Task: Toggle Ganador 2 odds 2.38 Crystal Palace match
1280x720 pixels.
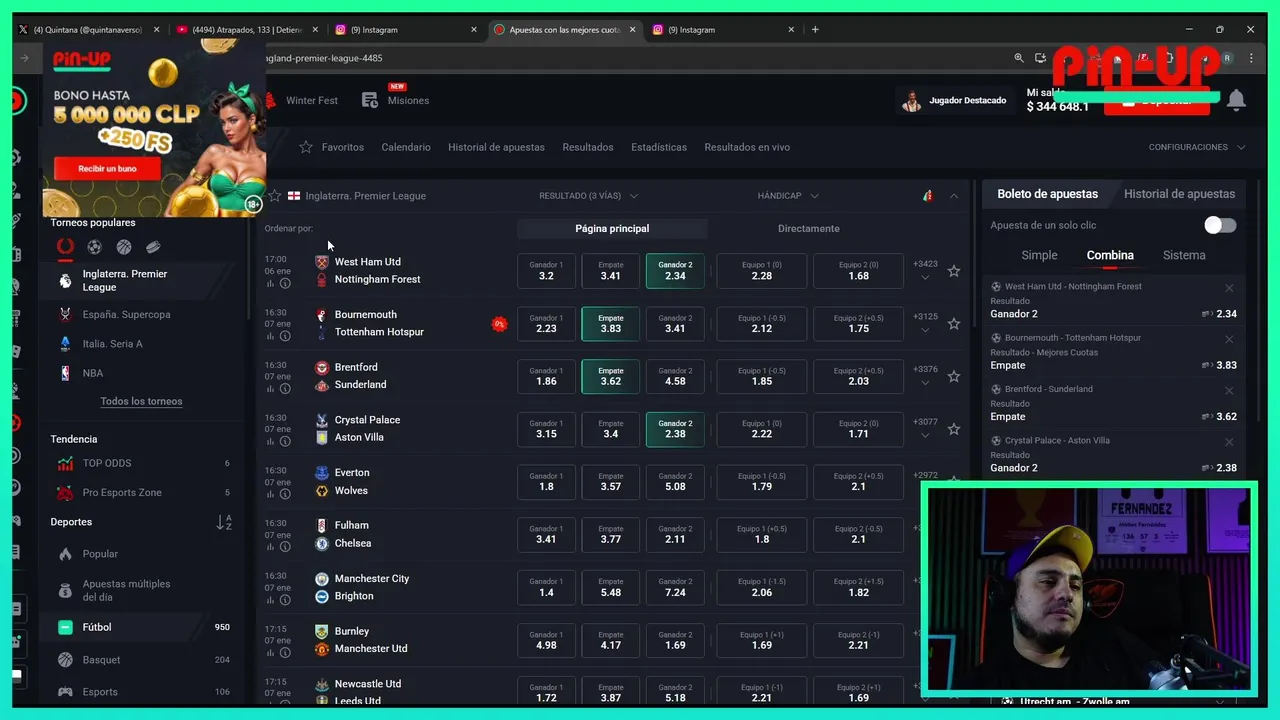Action: click(x=675, y=429)
